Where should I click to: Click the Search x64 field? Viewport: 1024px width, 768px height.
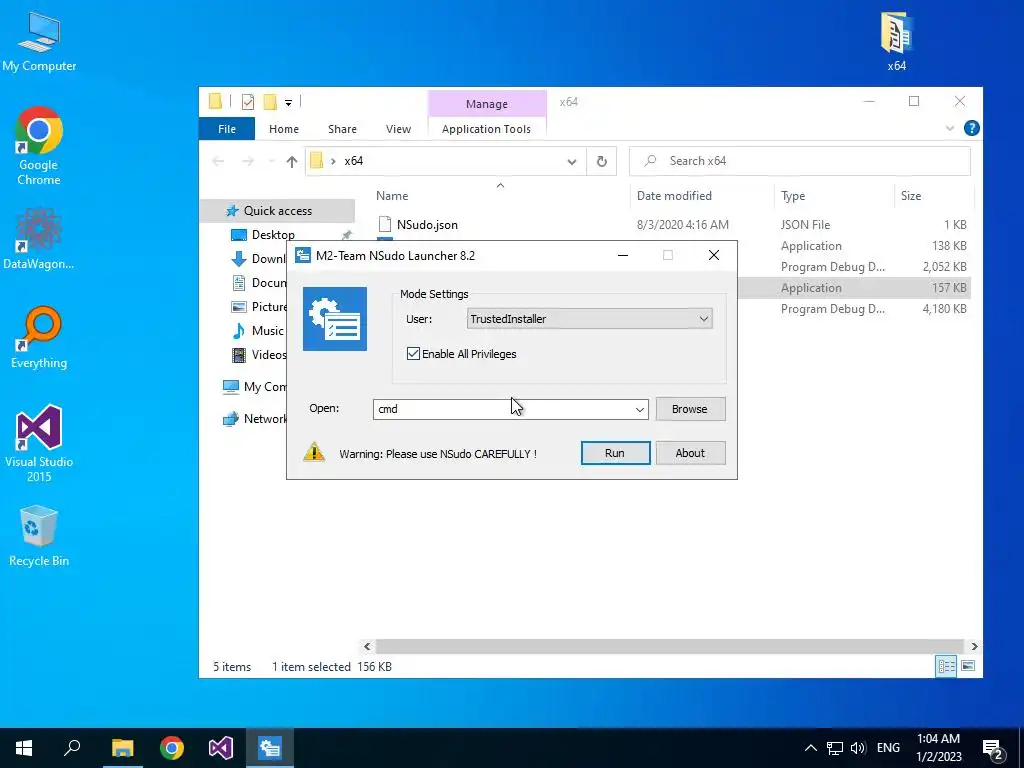799,161
